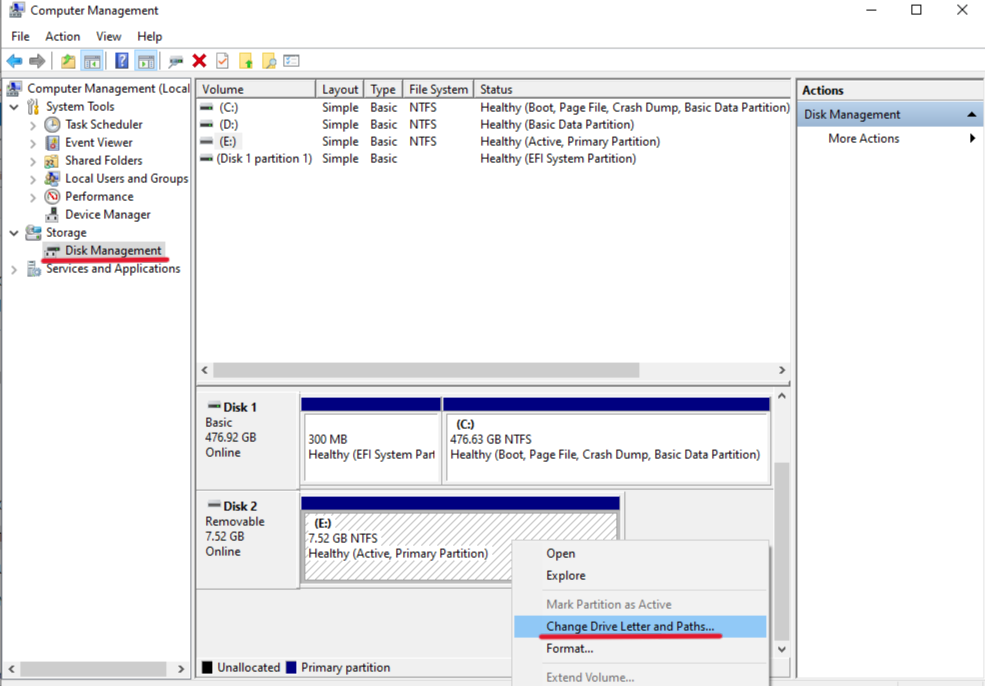Toggle the Show/Hide Action Pane toolbar icon

coord(145,60)
